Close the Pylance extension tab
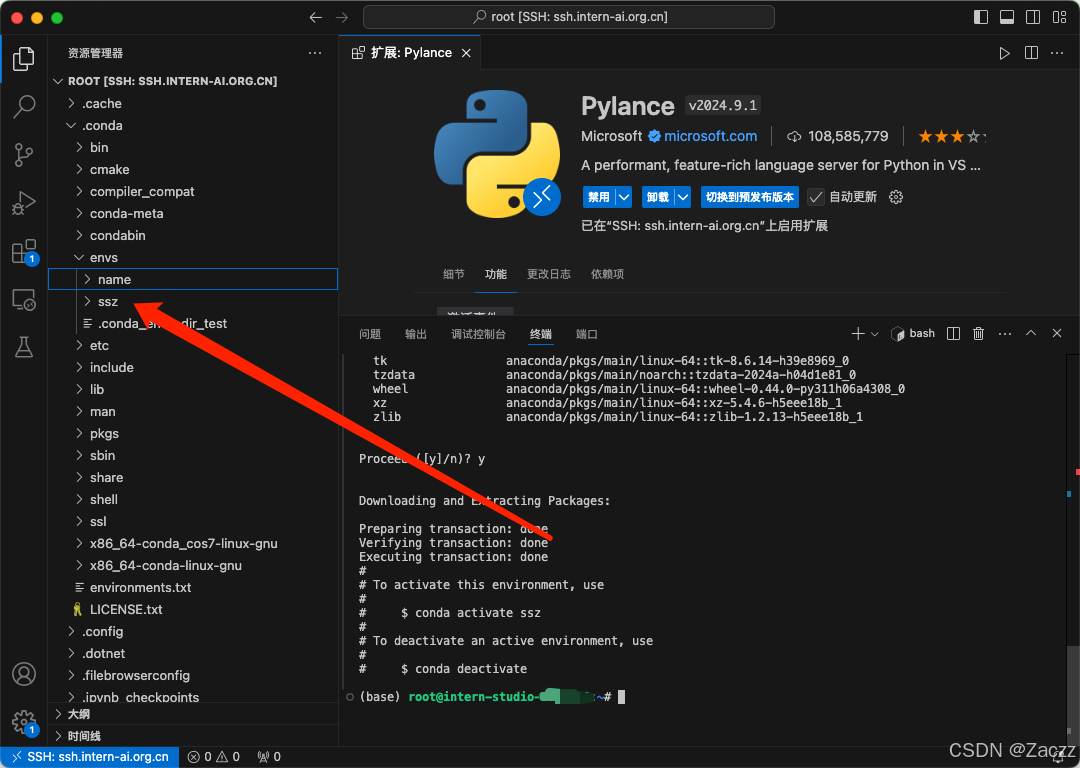1080x768 pixels. (x=466, y=53)
